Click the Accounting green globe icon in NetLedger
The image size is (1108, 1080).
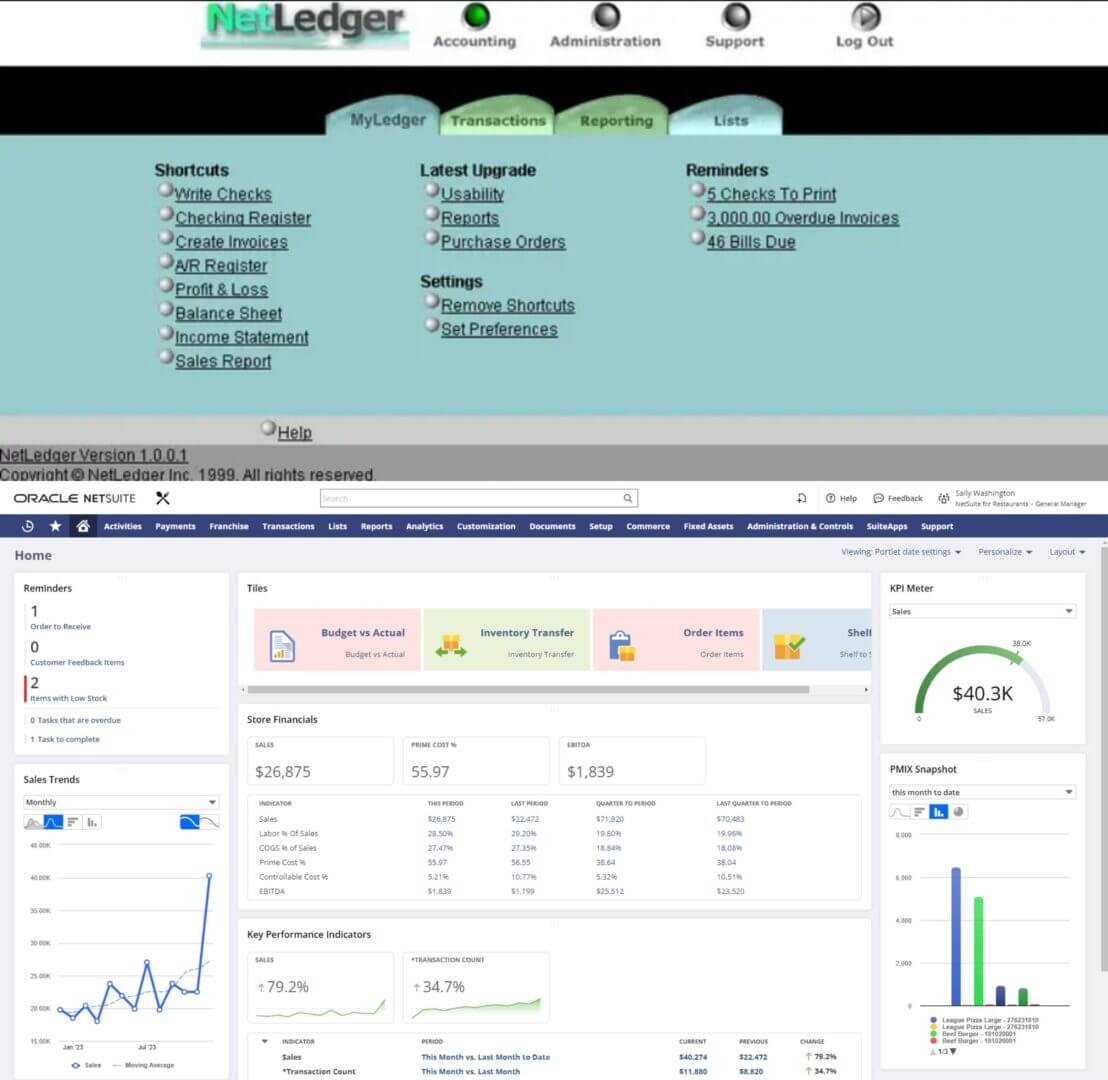pos(476,16)
